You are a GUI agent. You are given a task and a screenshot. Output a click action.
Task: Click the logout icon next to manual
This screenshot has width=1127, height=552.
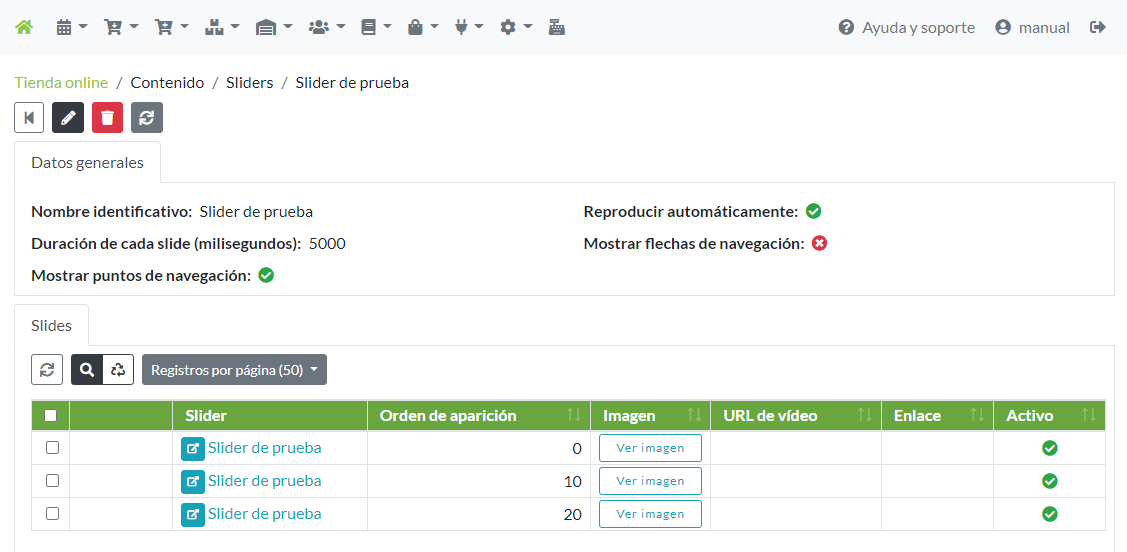(x=1098, y=28)
